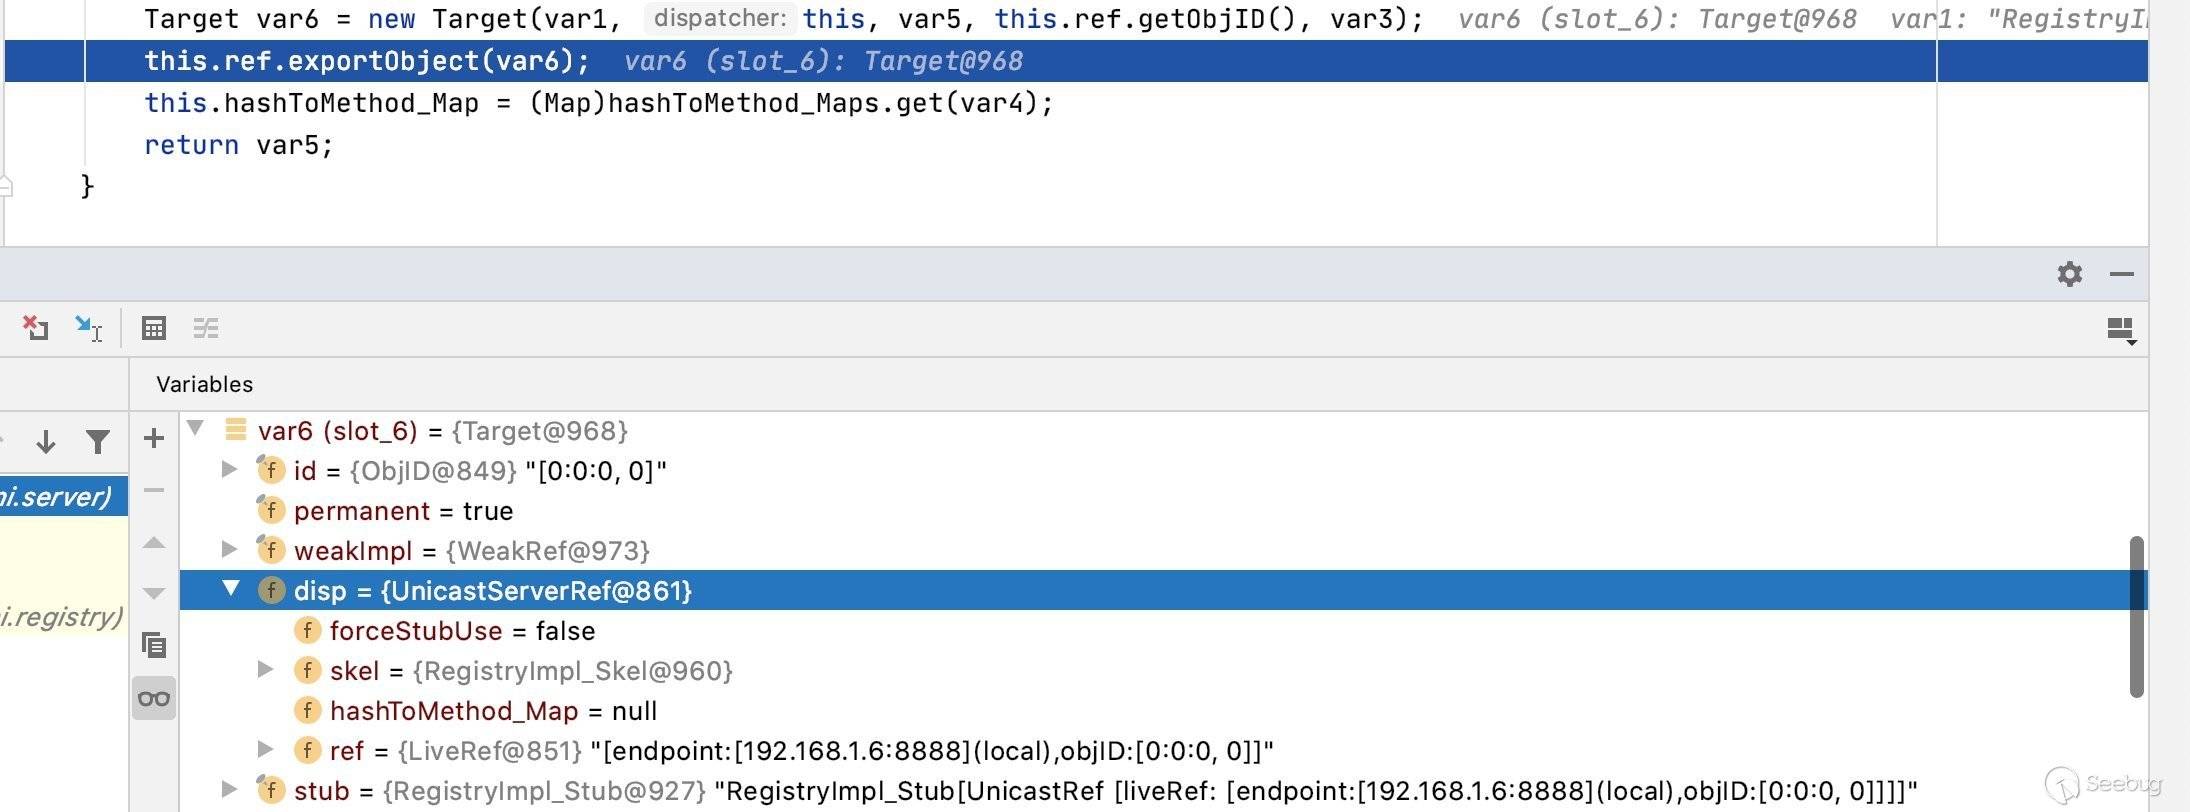Click the plus icon to add watch

pos(154,438)
